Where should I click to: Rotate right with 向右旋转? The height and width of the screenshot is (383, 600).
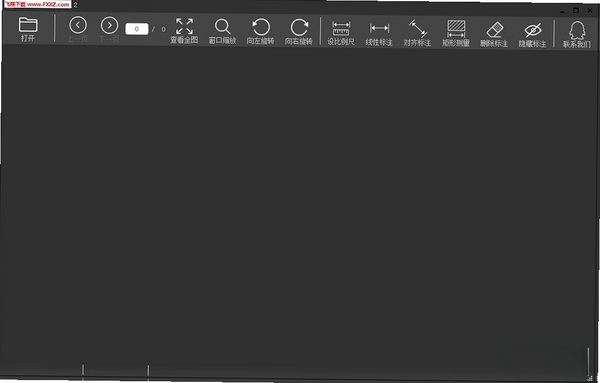299,32
